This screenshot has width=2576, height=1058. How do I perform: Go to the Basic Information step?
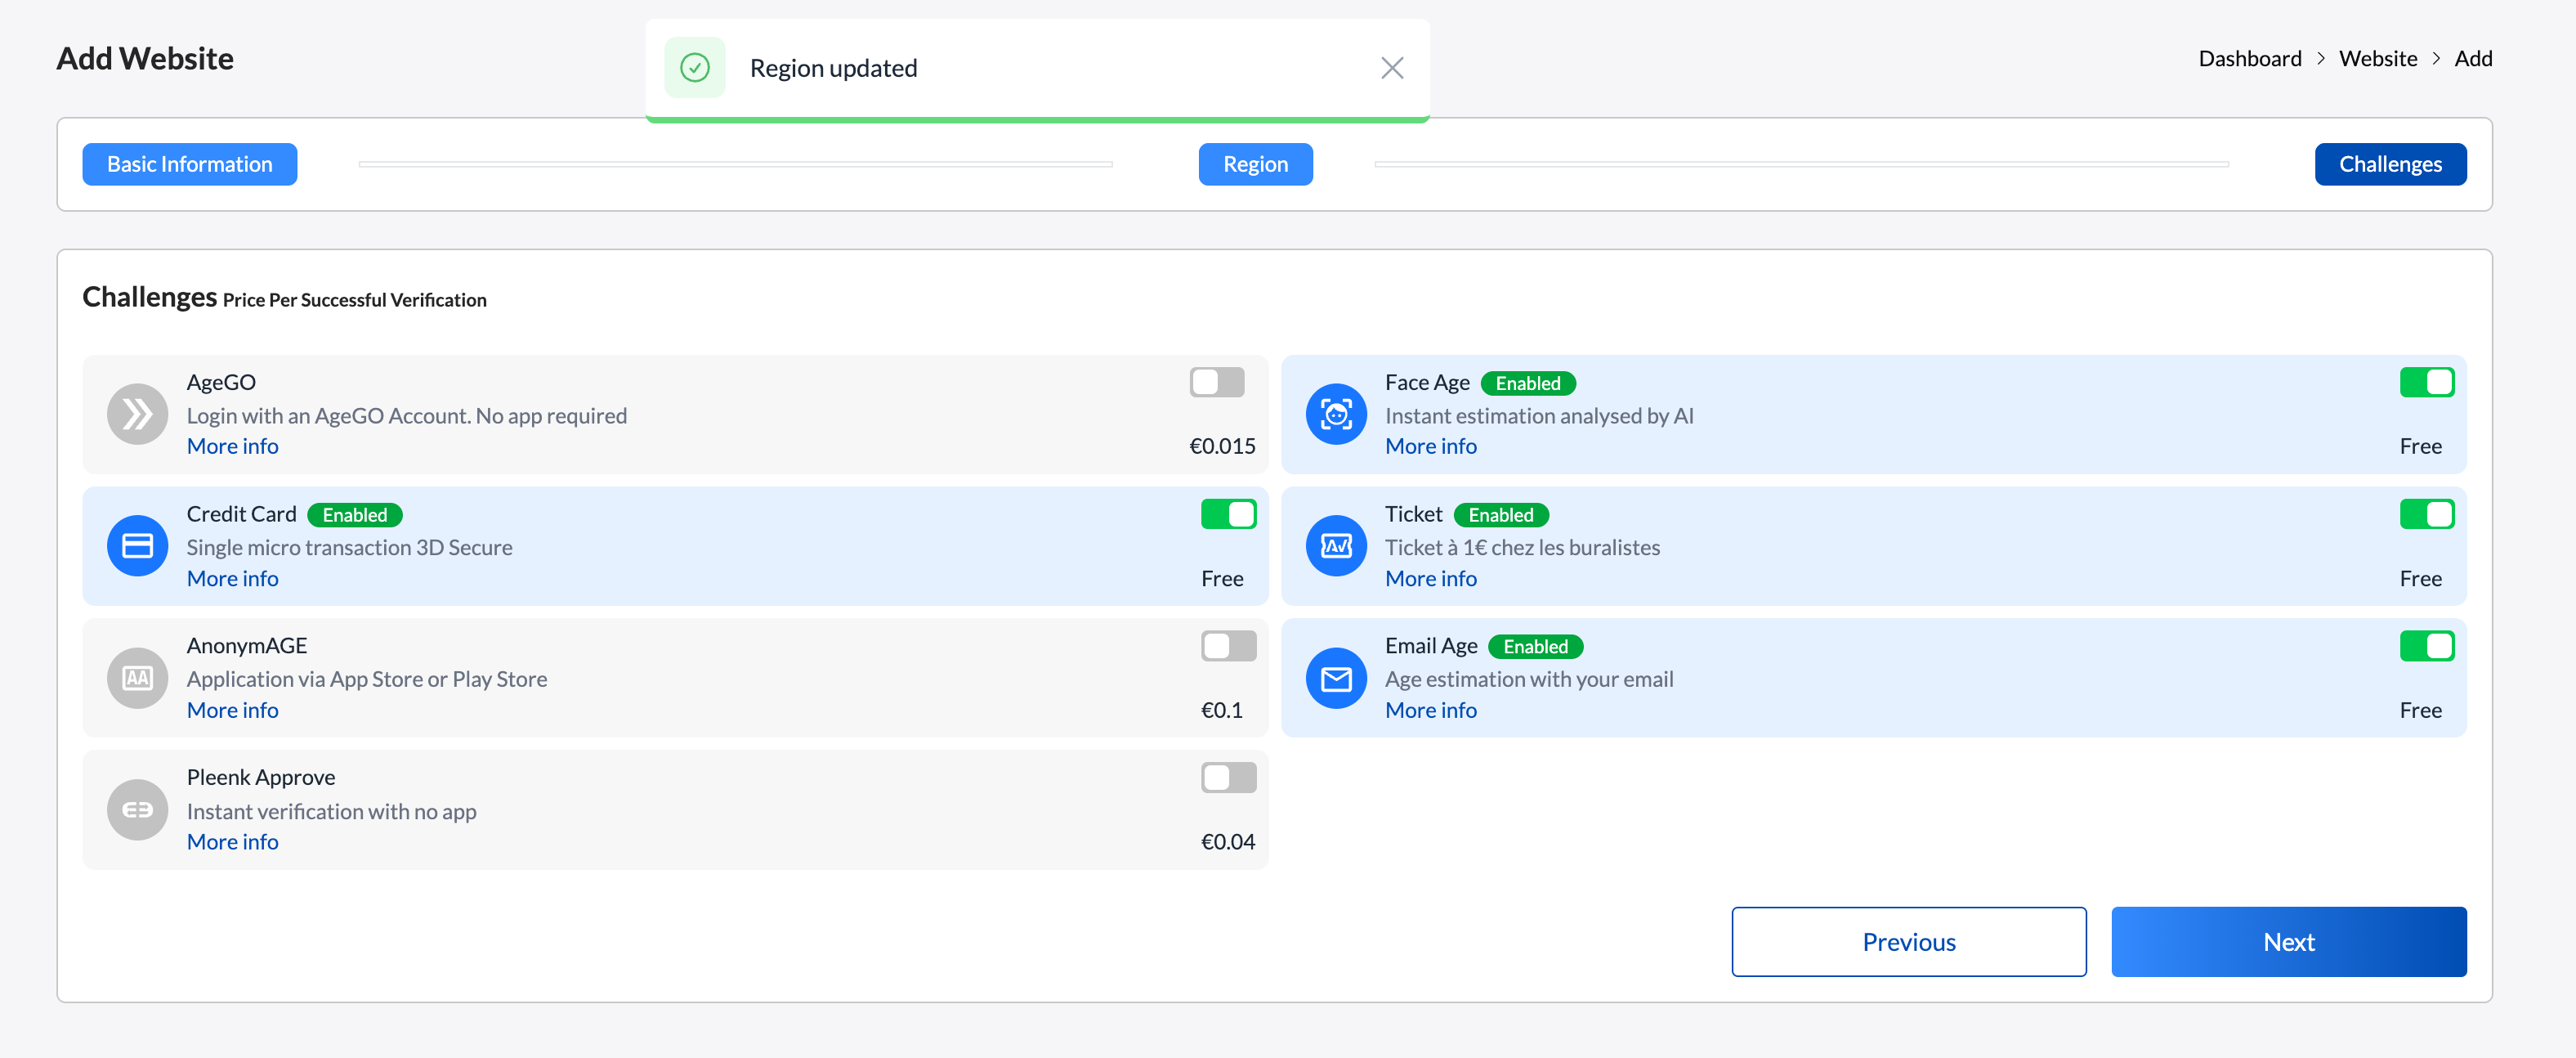coord(189,164)
